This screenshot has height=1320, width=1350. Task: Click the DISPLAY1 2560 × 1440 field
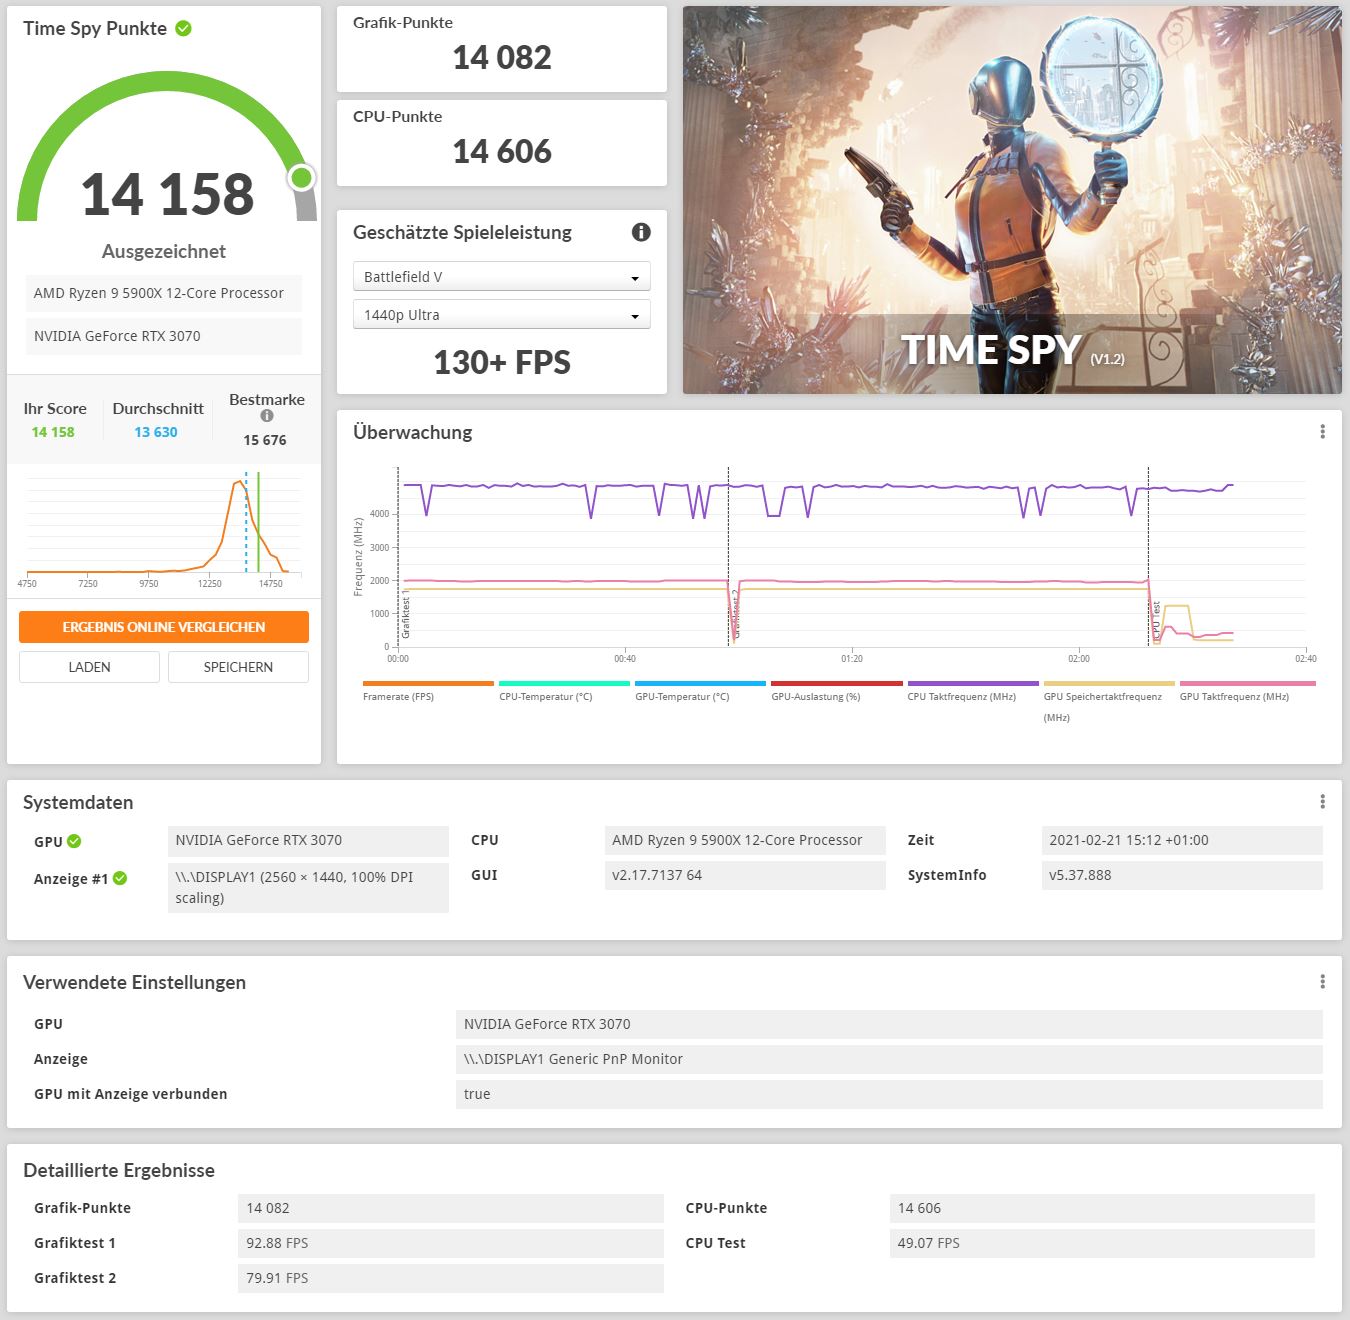click(x=308, y=887)
